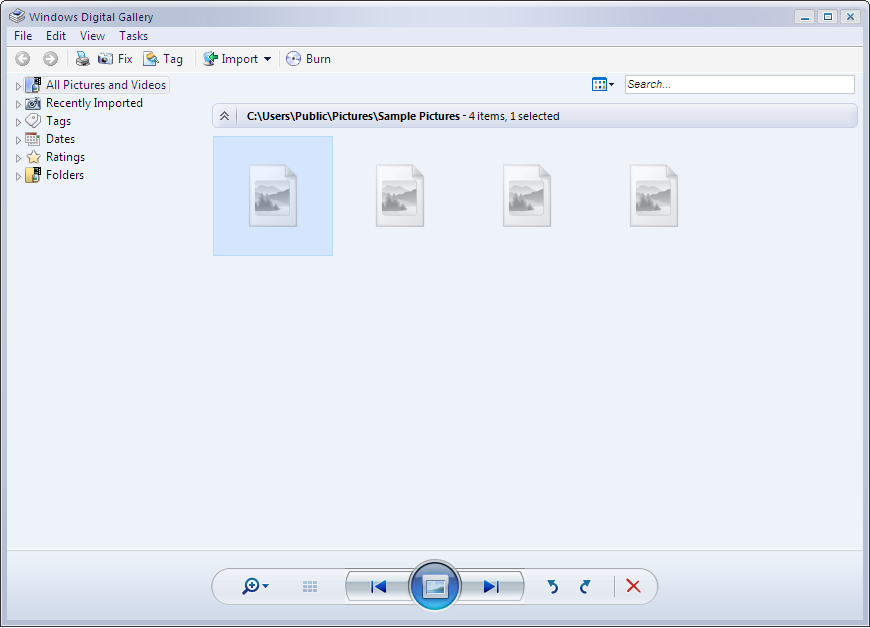The image size is (870, 628).
Task: Open the View menu
Action: [x=92, y=36]
